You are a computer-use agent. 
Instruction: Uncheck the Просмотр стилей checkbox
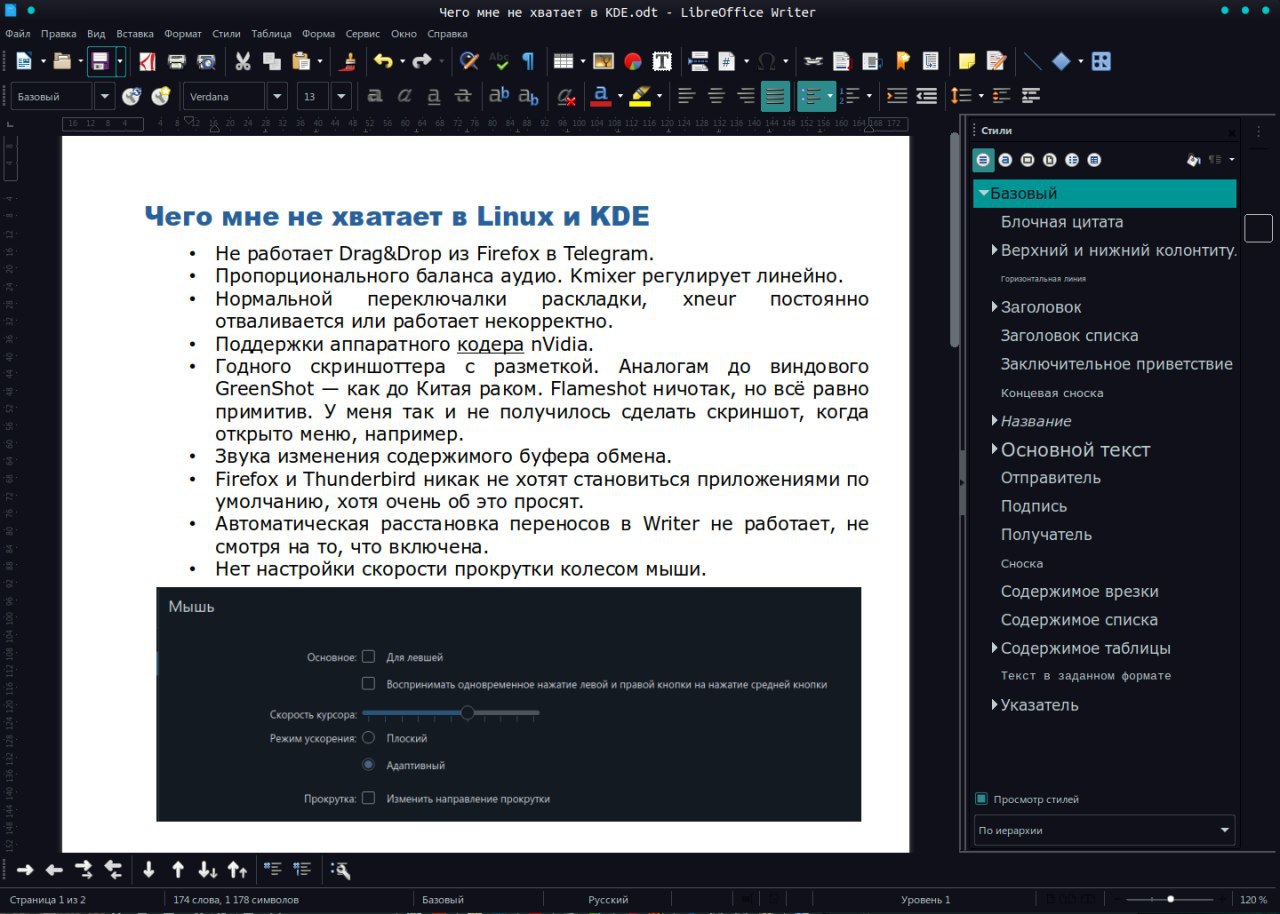pos(981,799)
